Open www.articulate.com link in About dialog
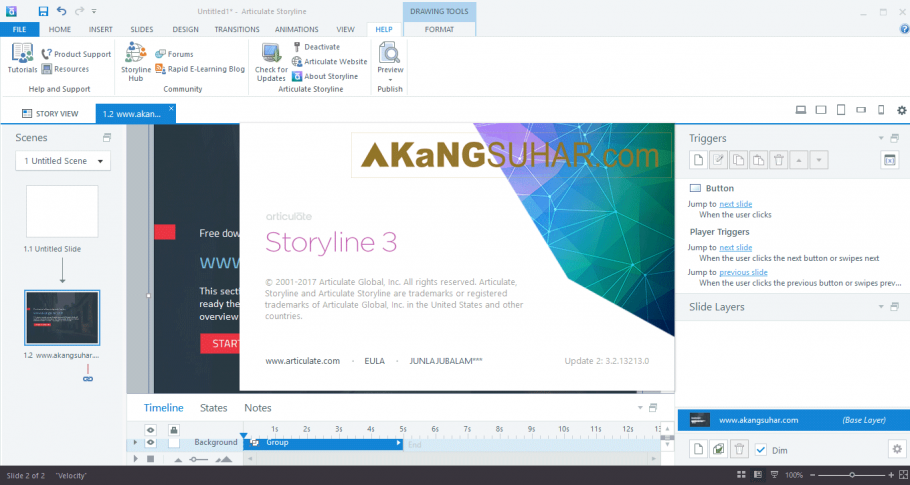910x485 pixels. 302,361
